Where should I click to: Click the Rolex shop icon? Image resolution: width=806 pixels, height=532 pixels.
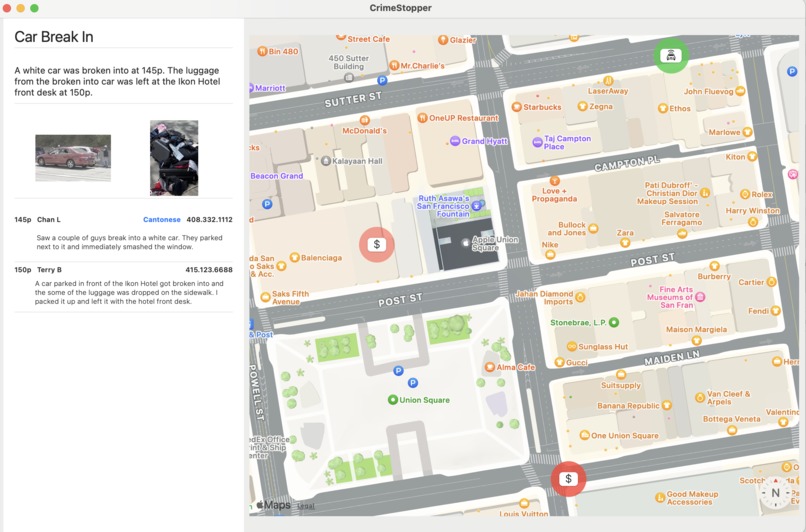pyautogui.click(x=744, y=194)
